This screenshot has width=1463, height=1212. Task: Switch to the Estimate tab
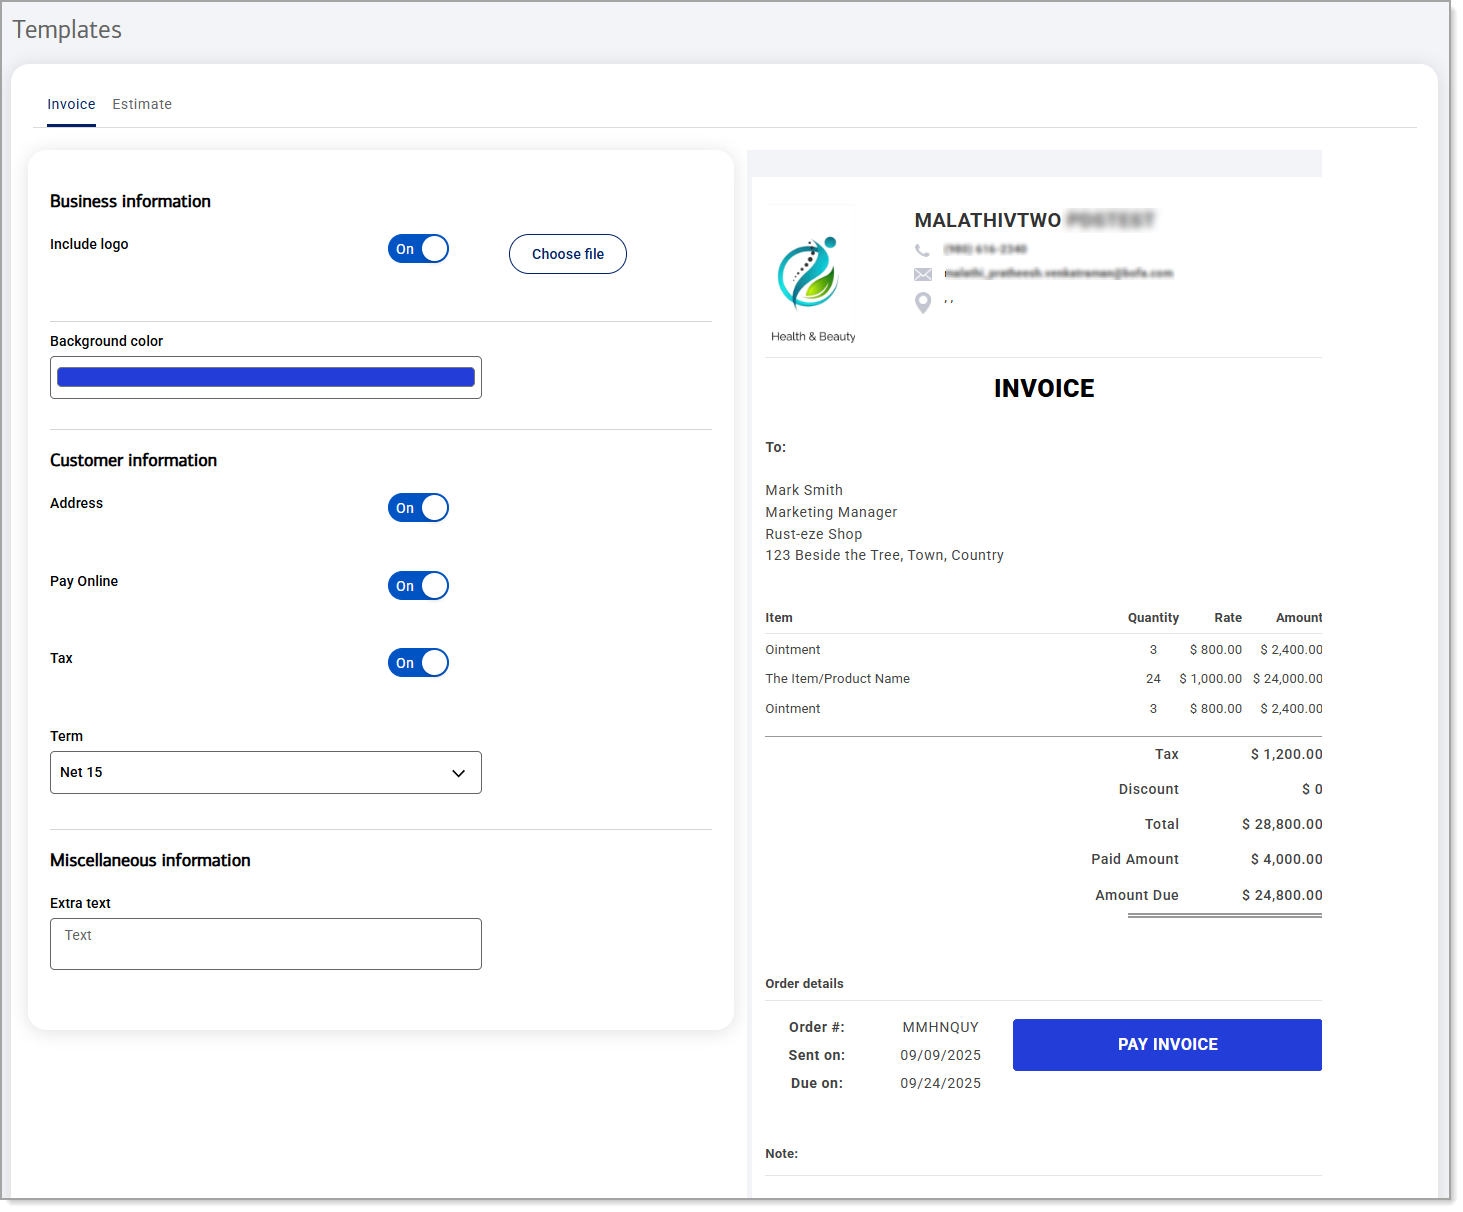[141, 104]
